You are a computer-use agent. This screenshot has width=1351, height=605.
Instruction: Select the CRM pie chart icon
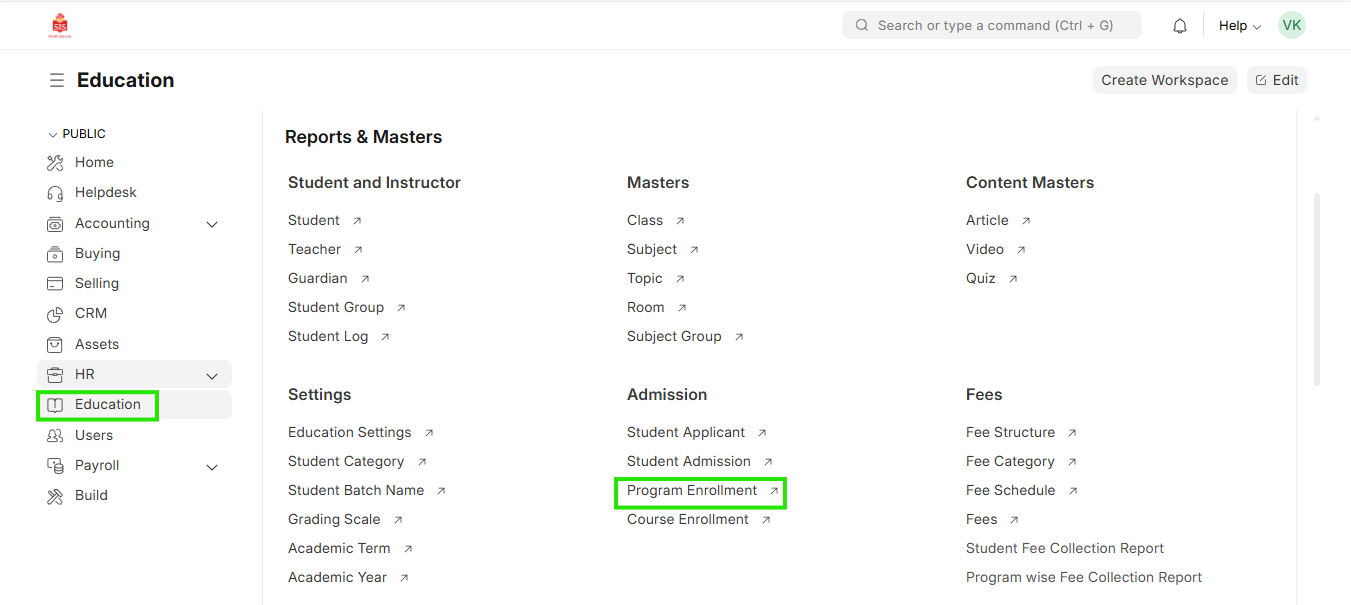coord(55,314)
